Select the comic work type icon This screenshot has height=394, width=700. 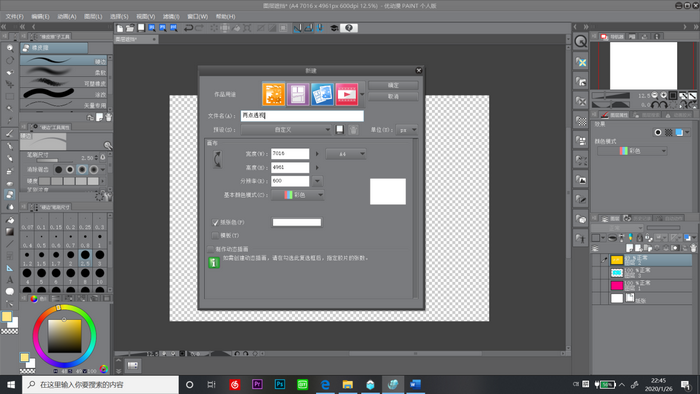298,94
